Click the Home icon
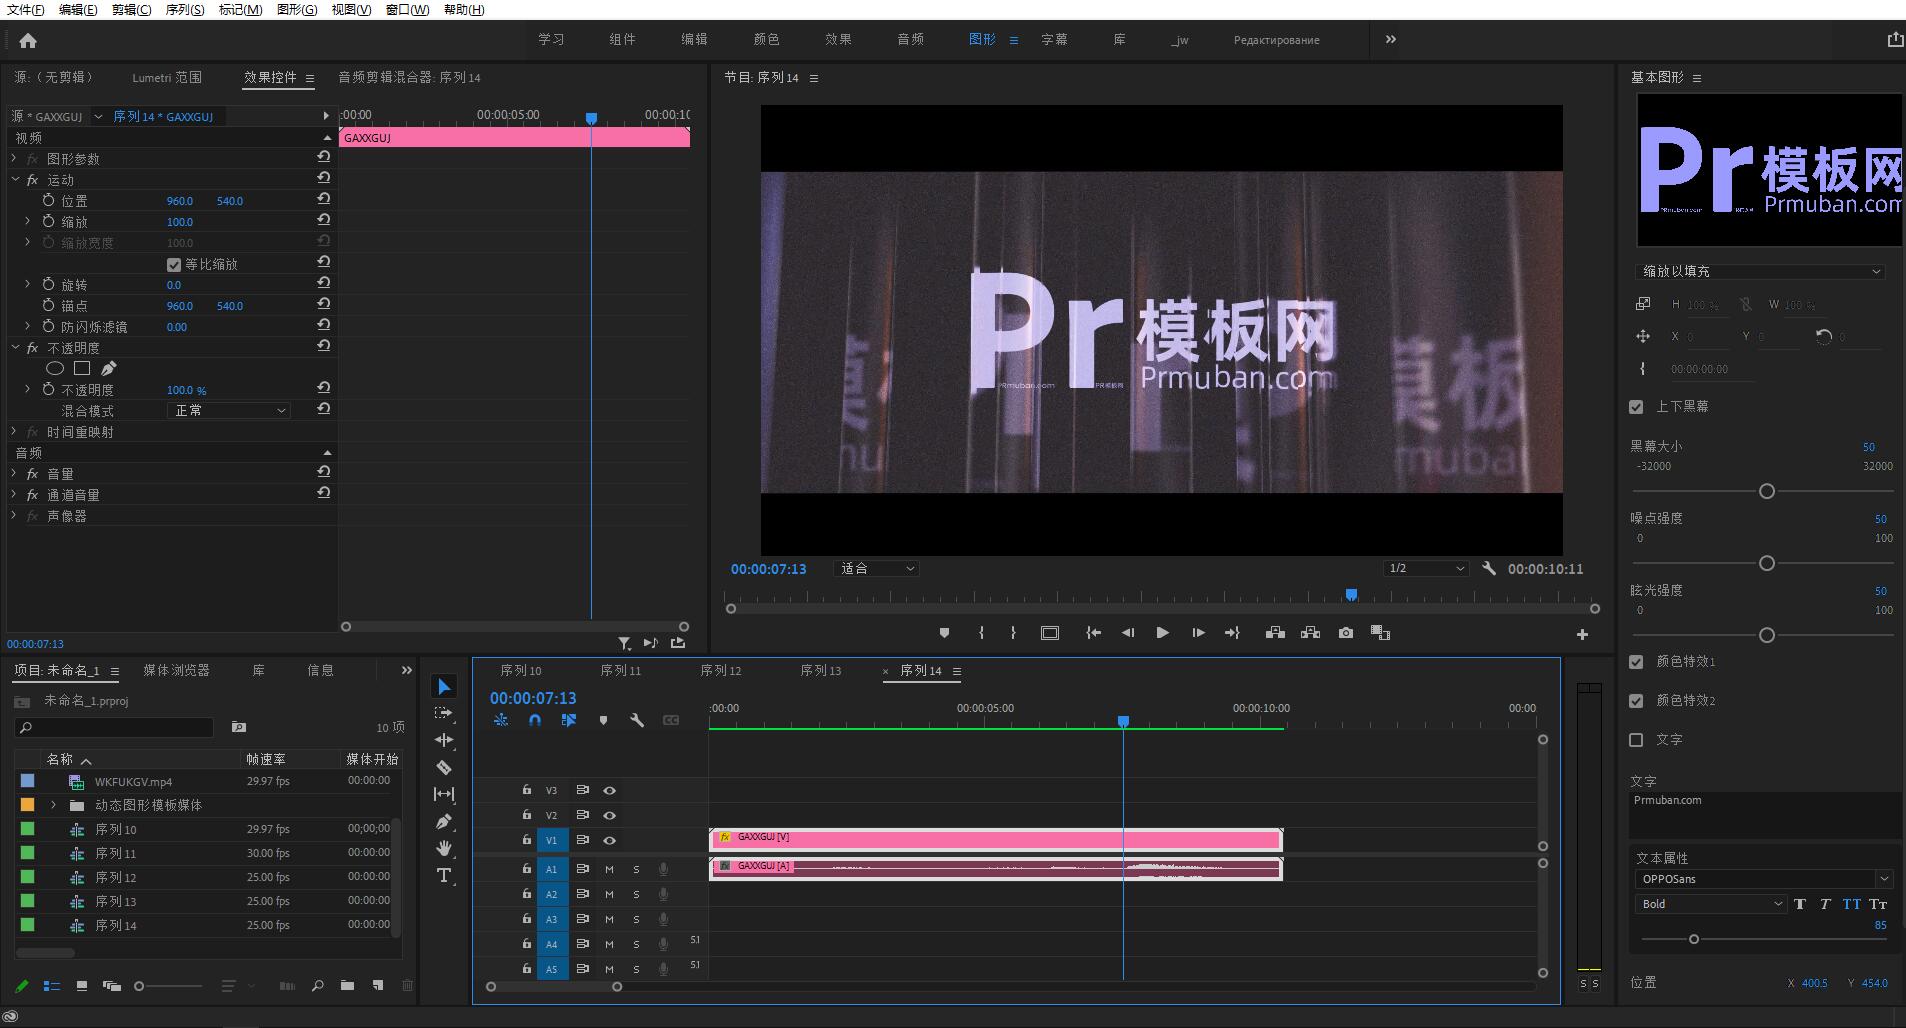The image size is (1906, 1028). tap(28, 41)
